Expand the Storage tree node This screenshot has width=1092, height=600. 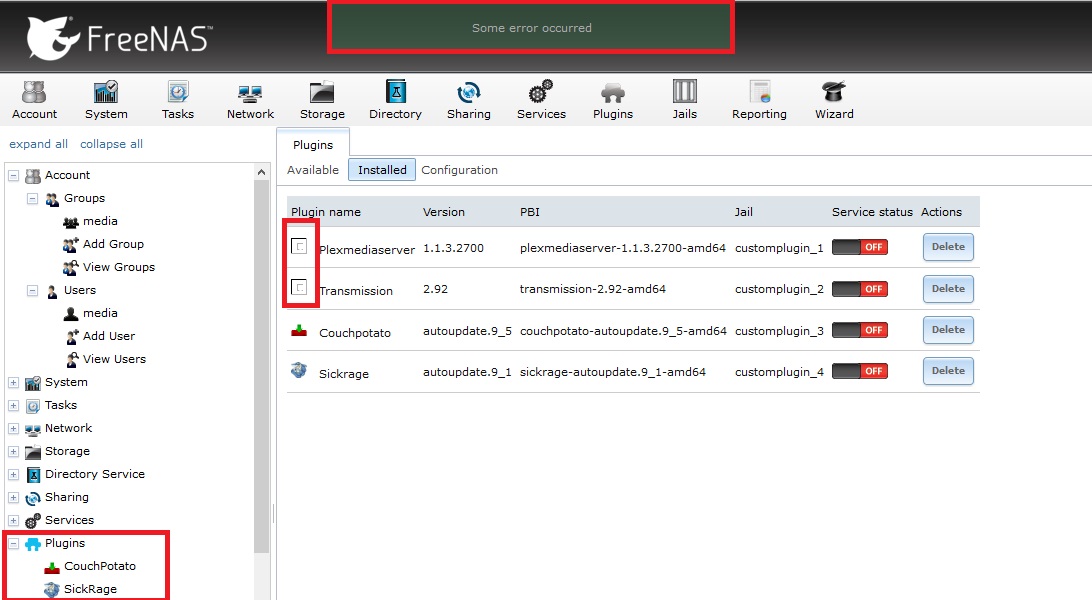click(x=13, y=451)
